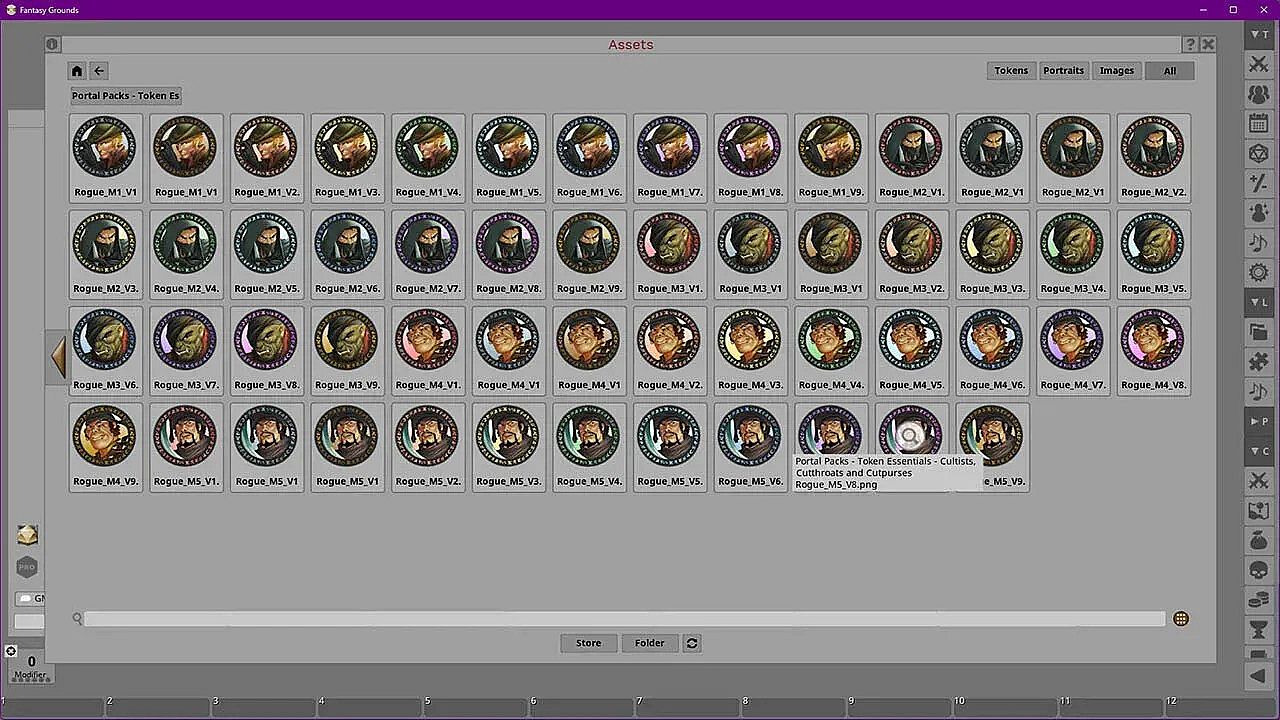This screenshot has height=720, width=1280.
Task: Select the Rogue_M2_V7 token
Action: pyautogui.click(x=427, y=254)
